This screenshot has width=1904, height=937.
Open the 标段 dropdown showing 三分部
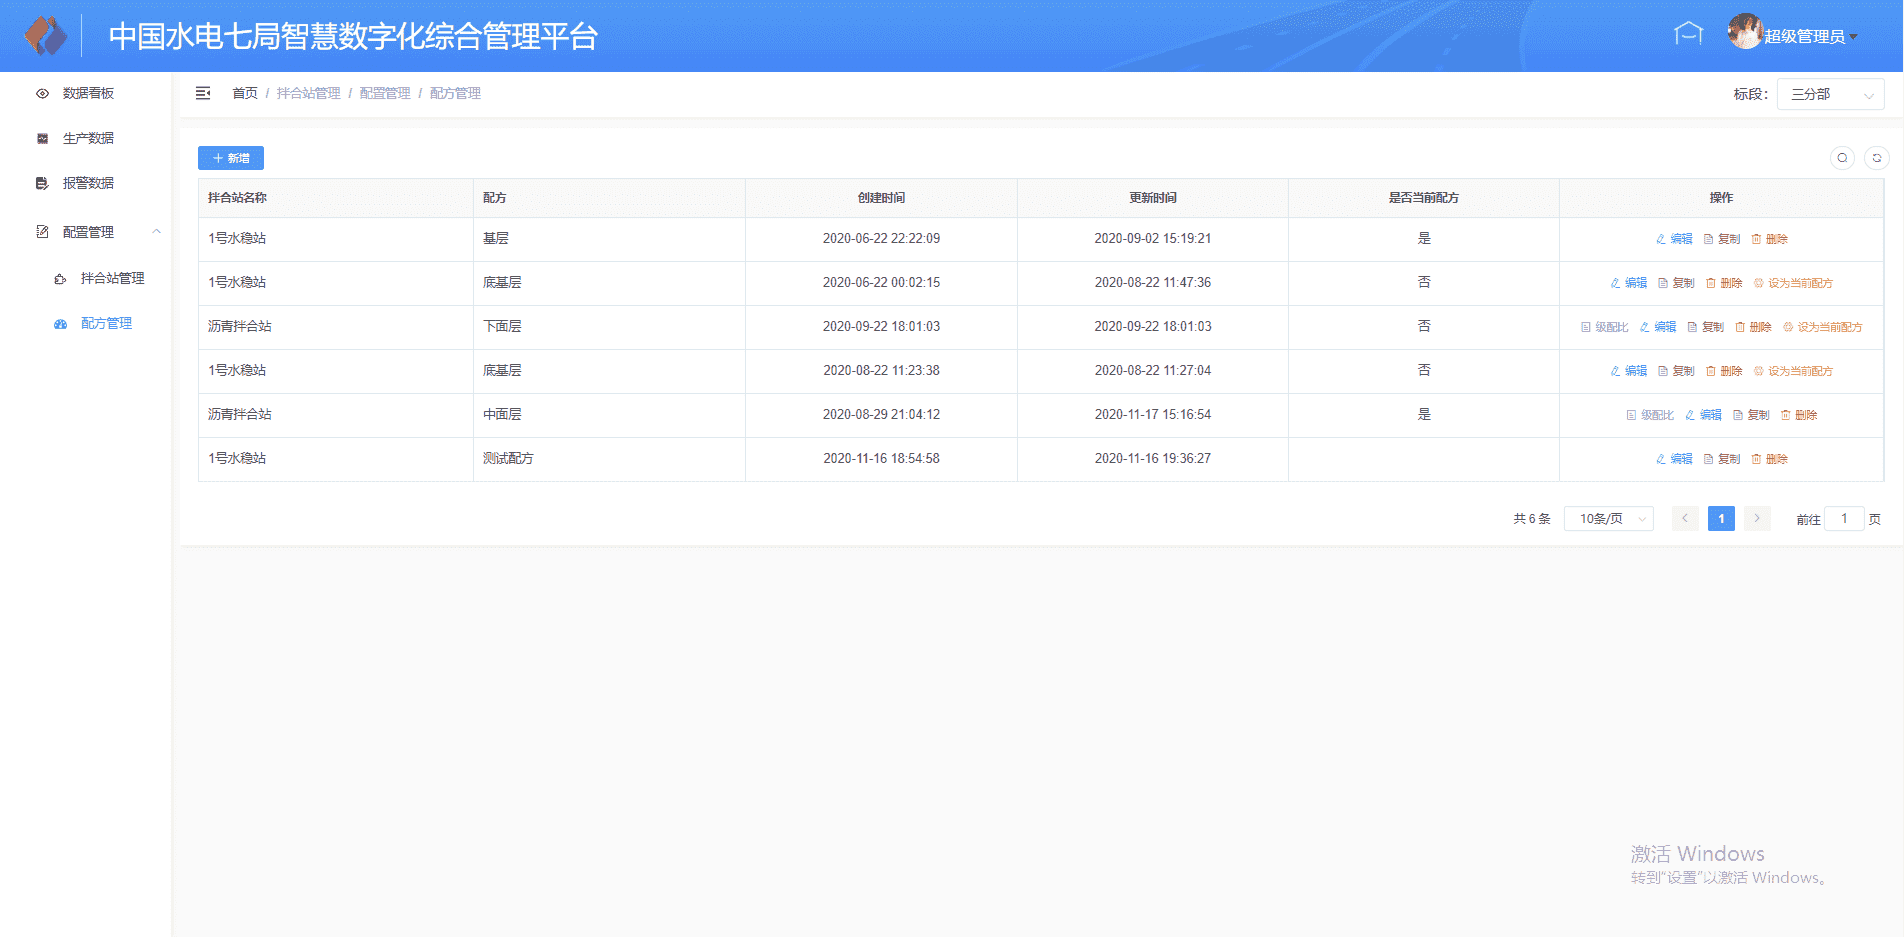pos(1830,94)
